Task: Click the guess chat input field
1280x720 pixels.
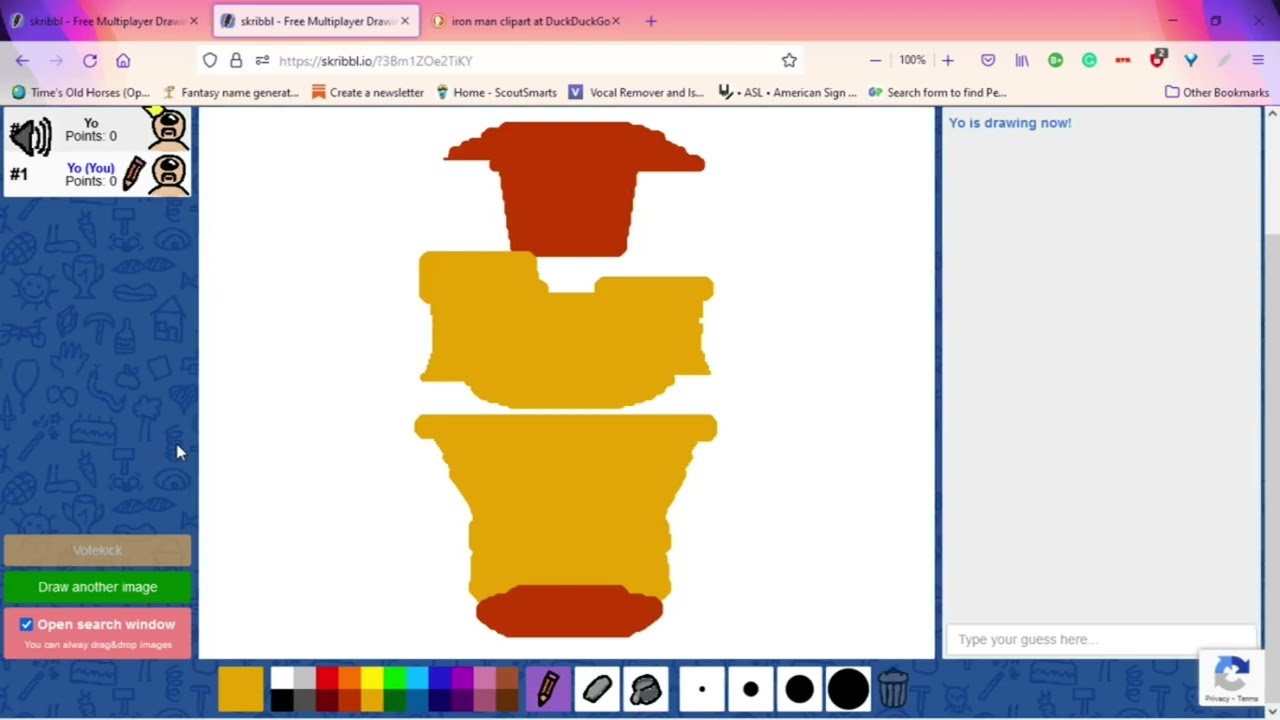Action: click(x=1101, y=639)
